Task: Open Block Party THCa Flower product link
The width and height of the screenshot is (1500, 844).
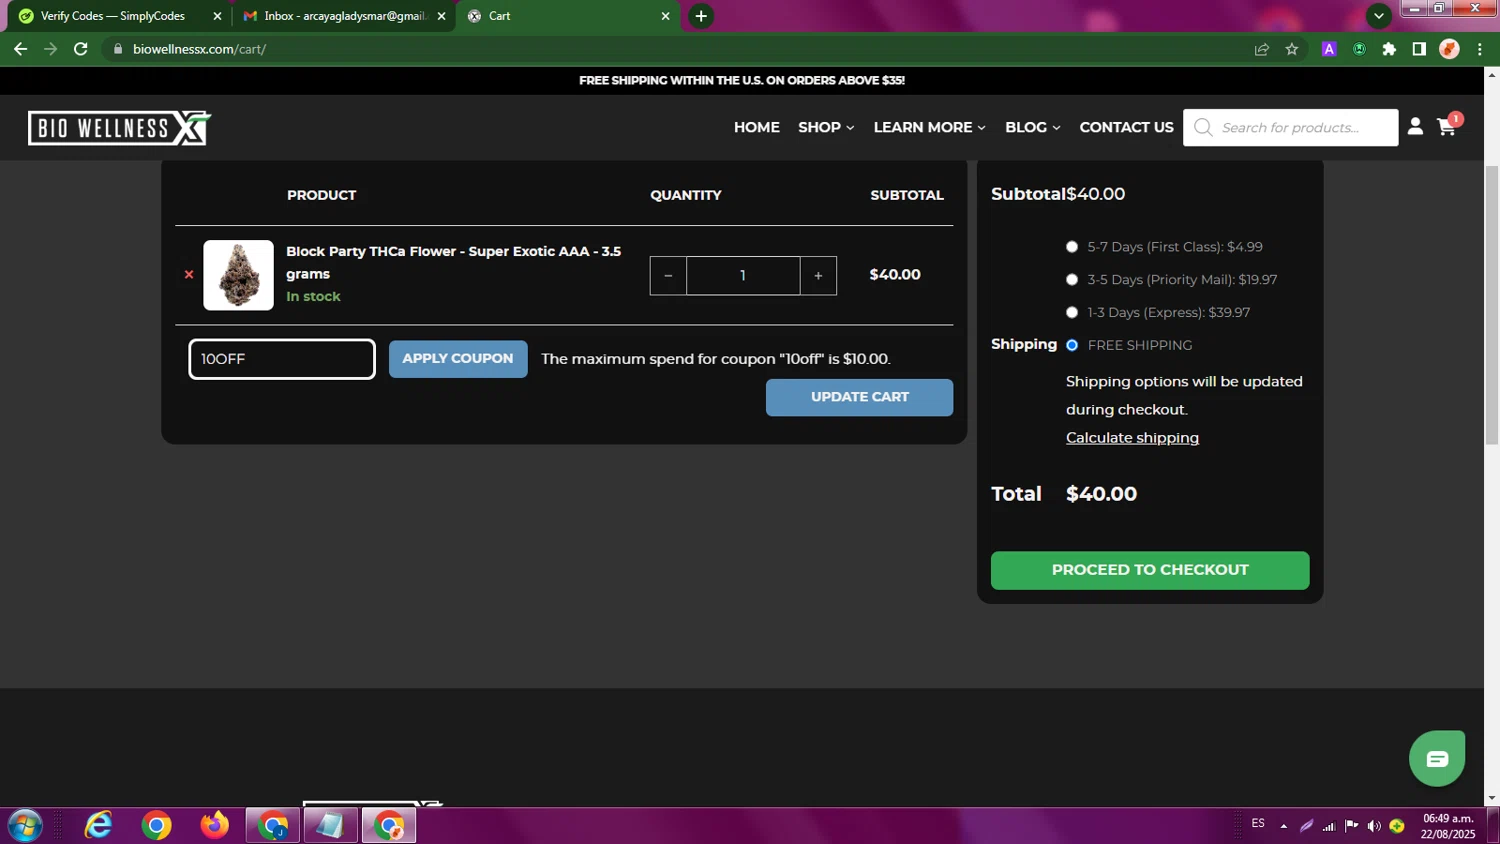Action: pyautogui.click(x=453, y=262)
